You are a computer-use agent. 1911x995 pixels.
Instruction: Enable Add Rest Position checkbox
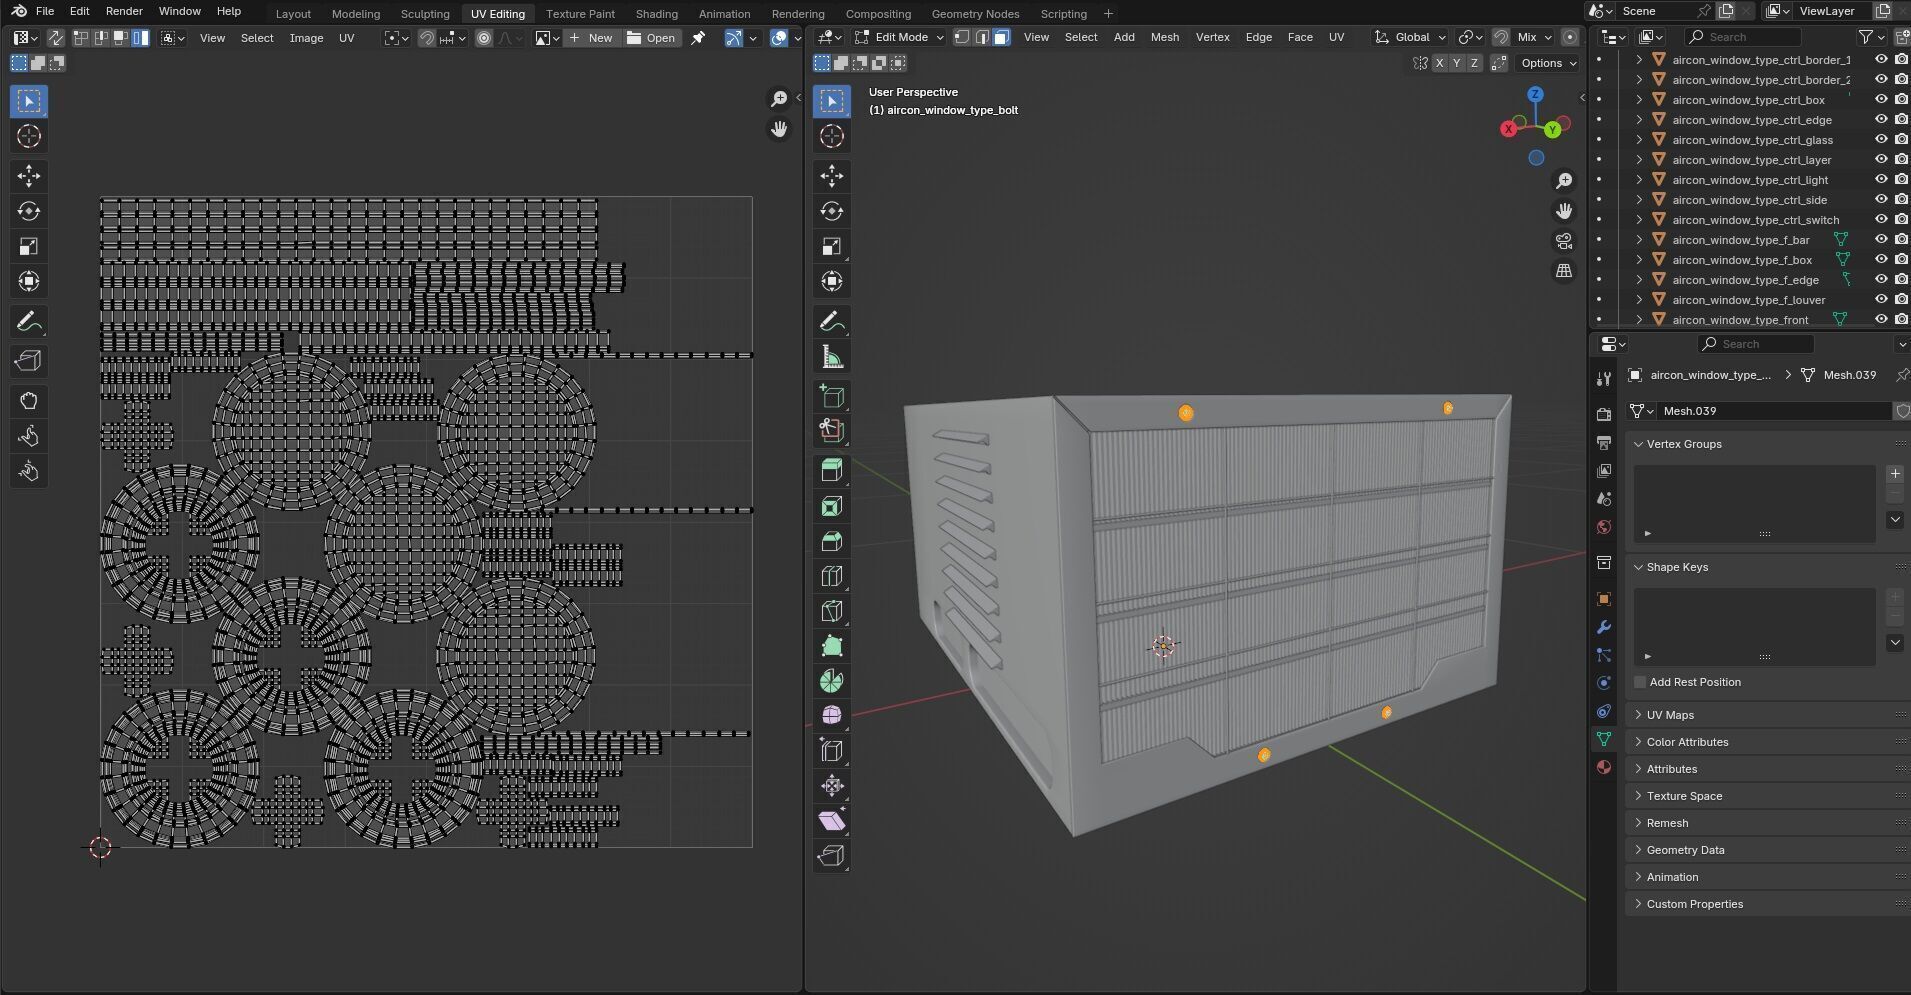pyautogui.click(x=1640, y=682)
